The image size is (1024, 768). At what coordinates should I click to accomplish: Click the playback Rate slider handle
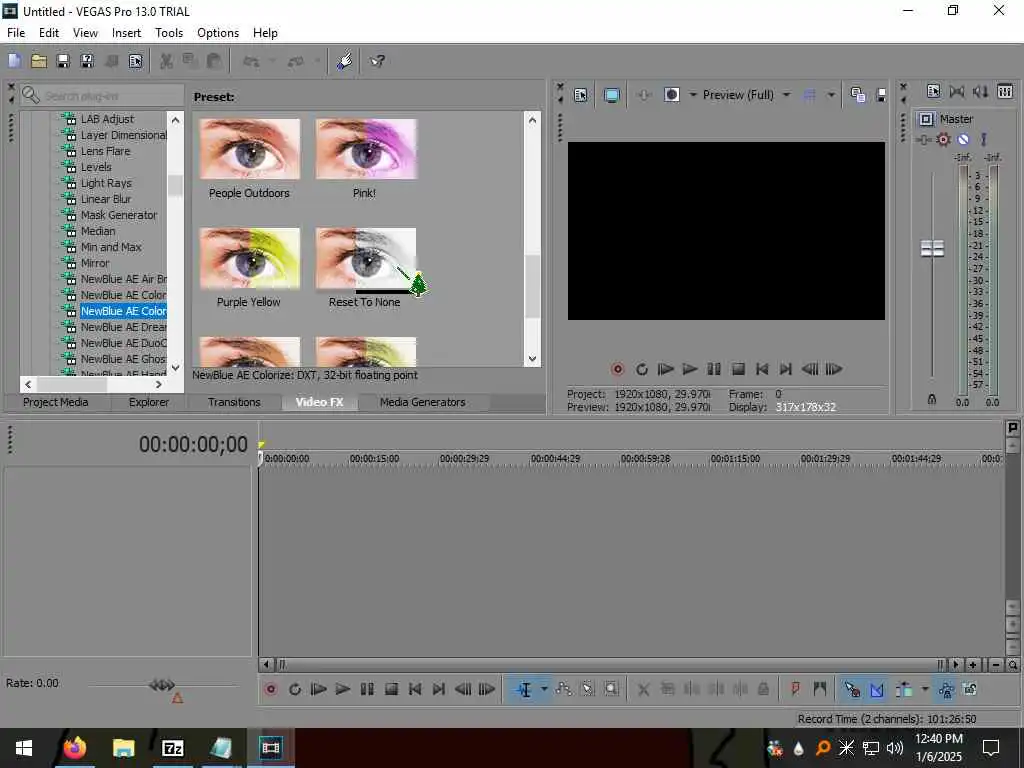click(161, 684)
